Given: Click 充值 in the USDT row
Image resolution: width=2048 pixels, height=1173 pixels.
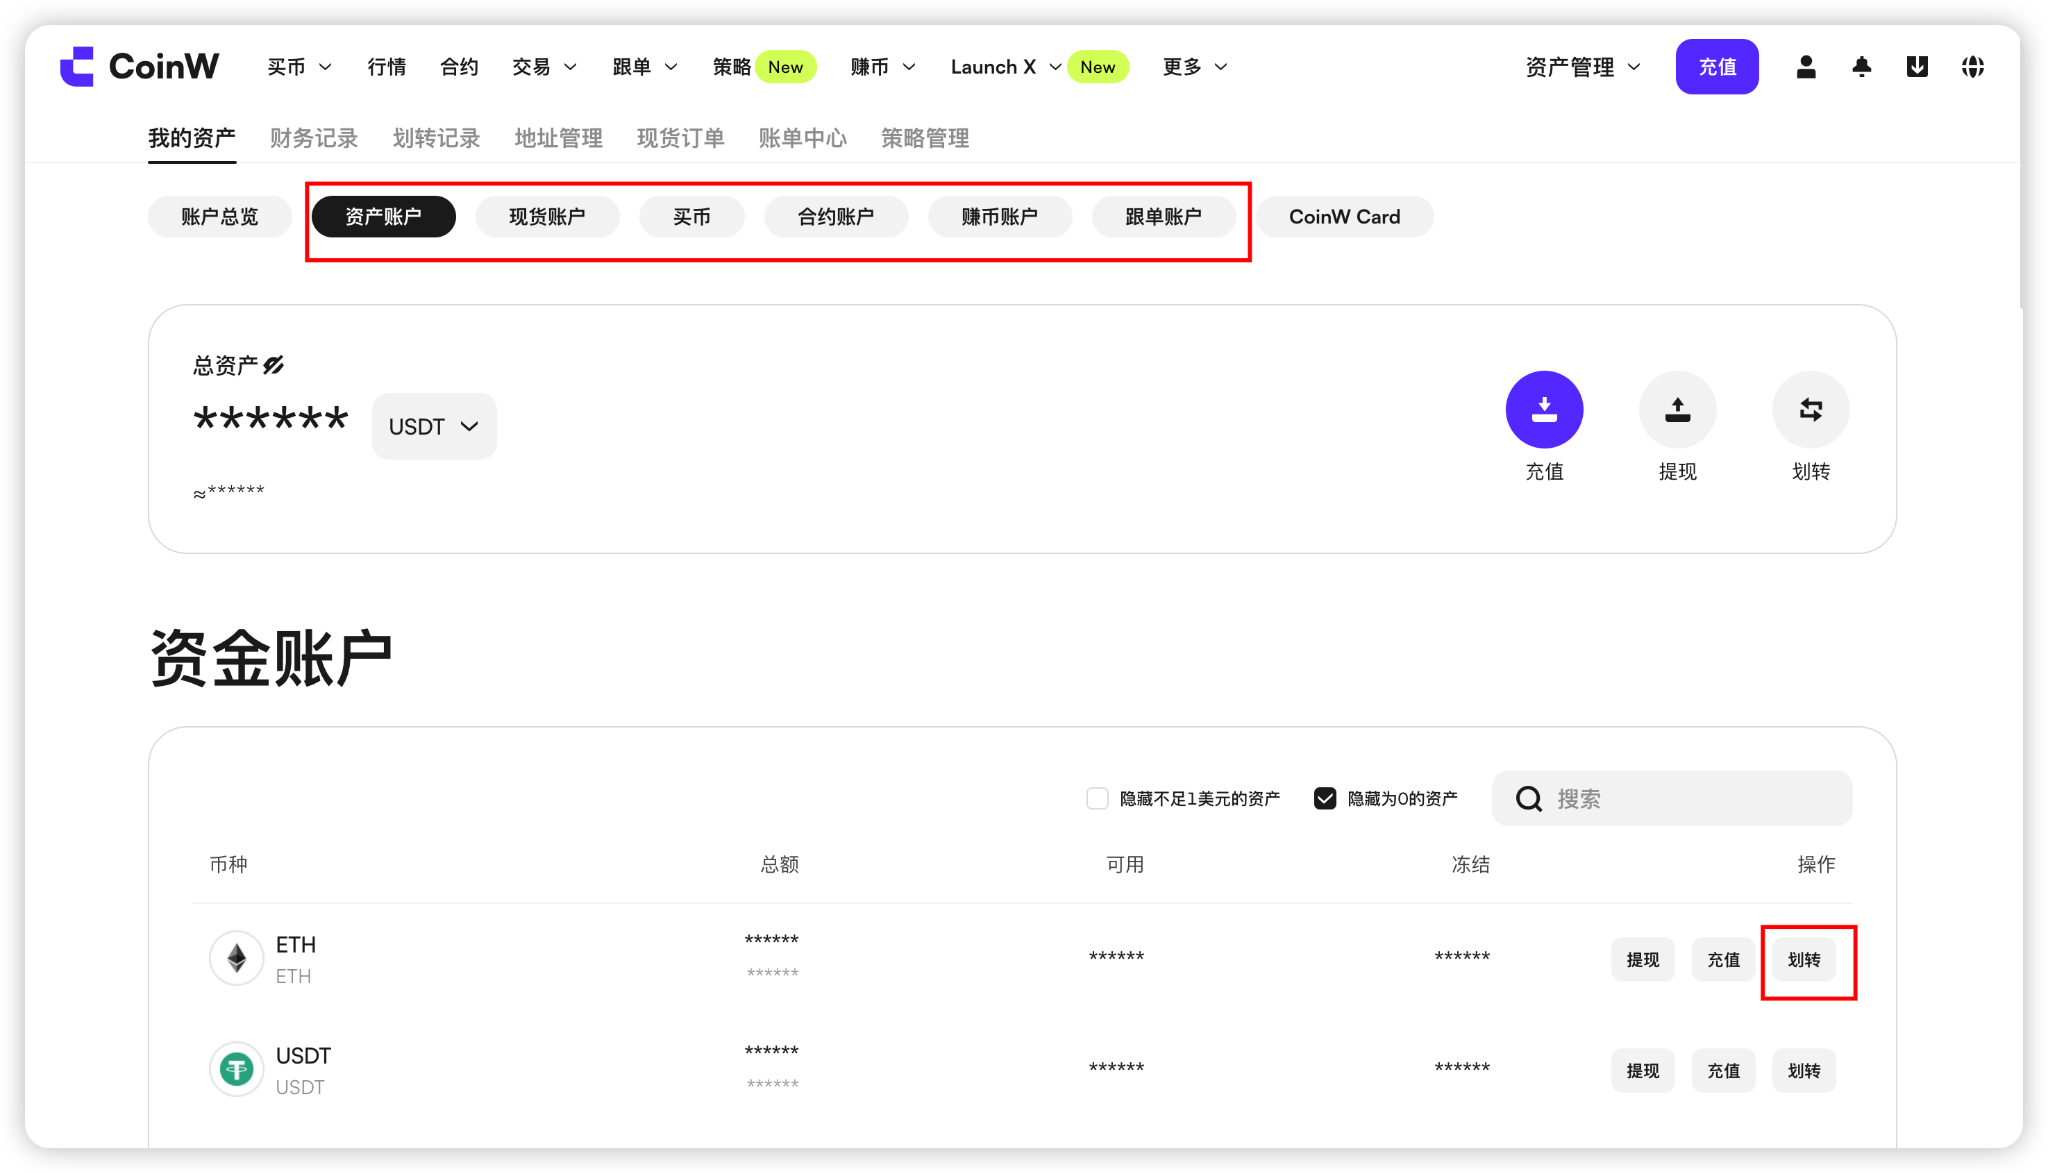Looking at the screenshot, I should click(1724, 1071).
